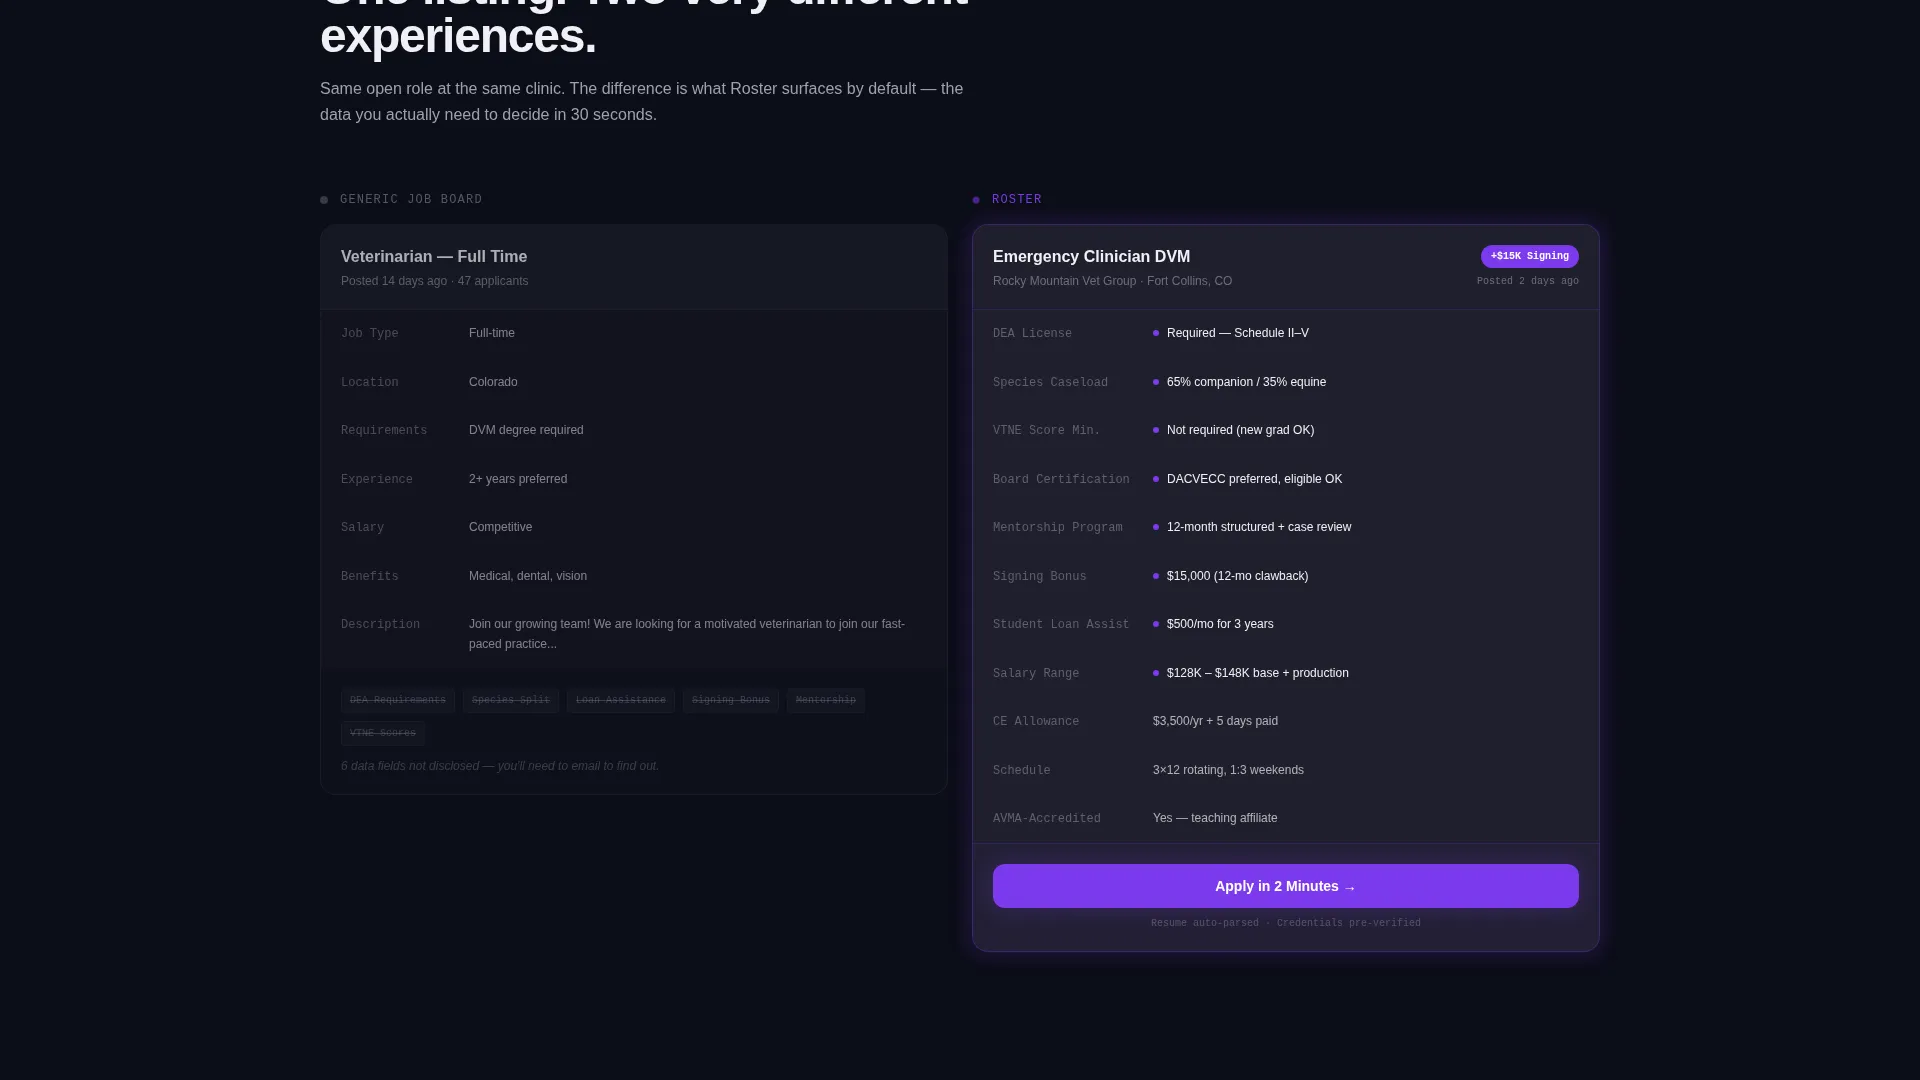Viewport: 1920px width, 1080px height.
Task: Click the purple dot beside ROSTER label
Action: tap(976, 200)
